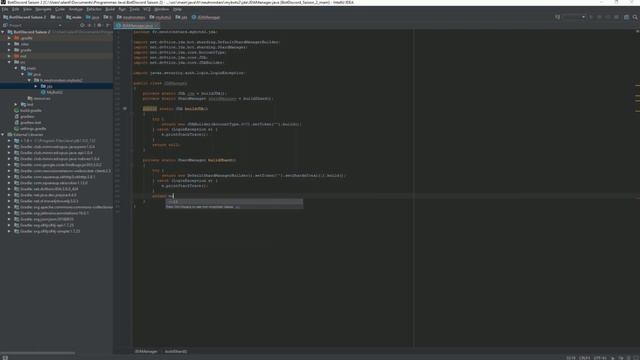
Task: Expand the Gradle: net.dv8tion:JDA library
Action: click(9, 189)
